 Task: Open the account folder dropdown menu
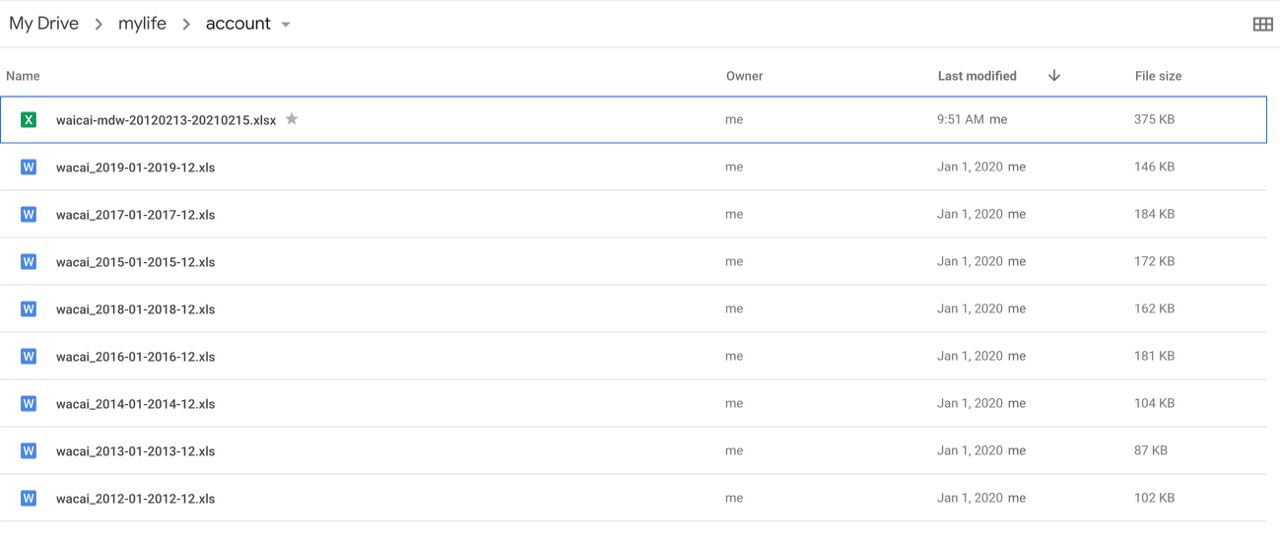tap(286, 25)
